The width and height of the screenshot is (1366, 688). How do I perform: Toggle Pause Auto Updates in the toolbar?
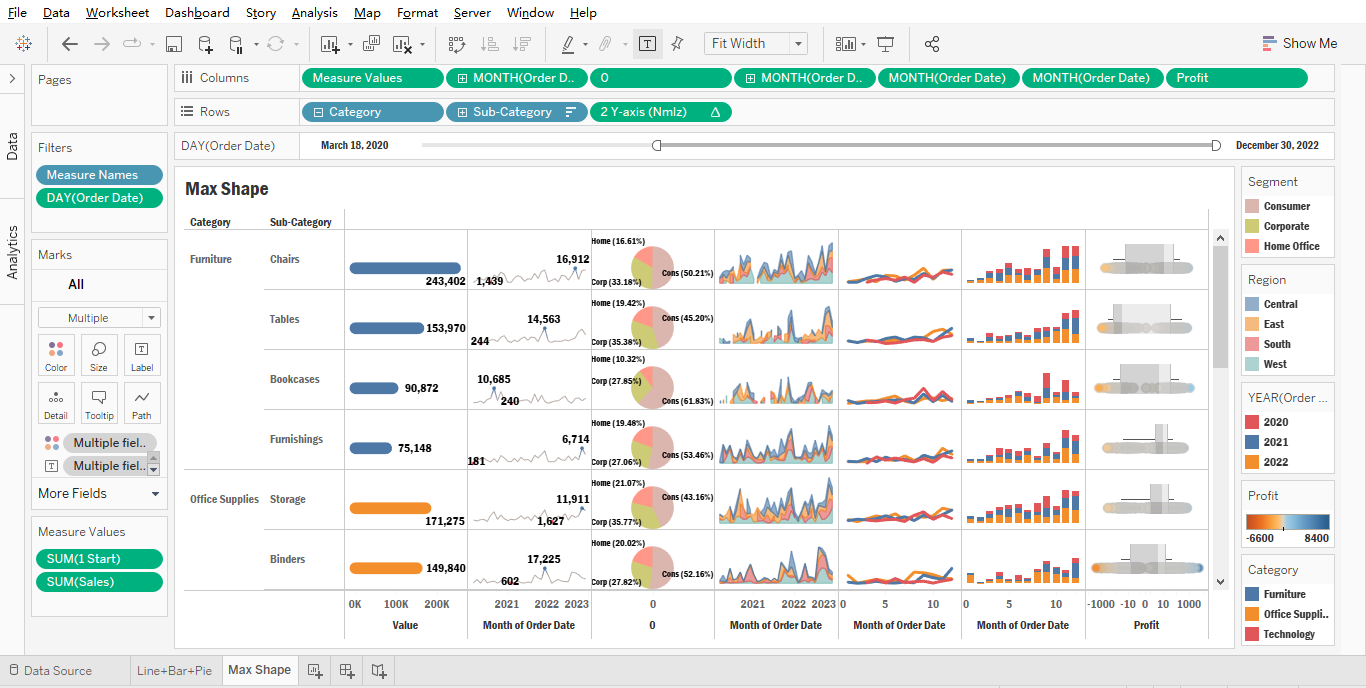(236, 43)
